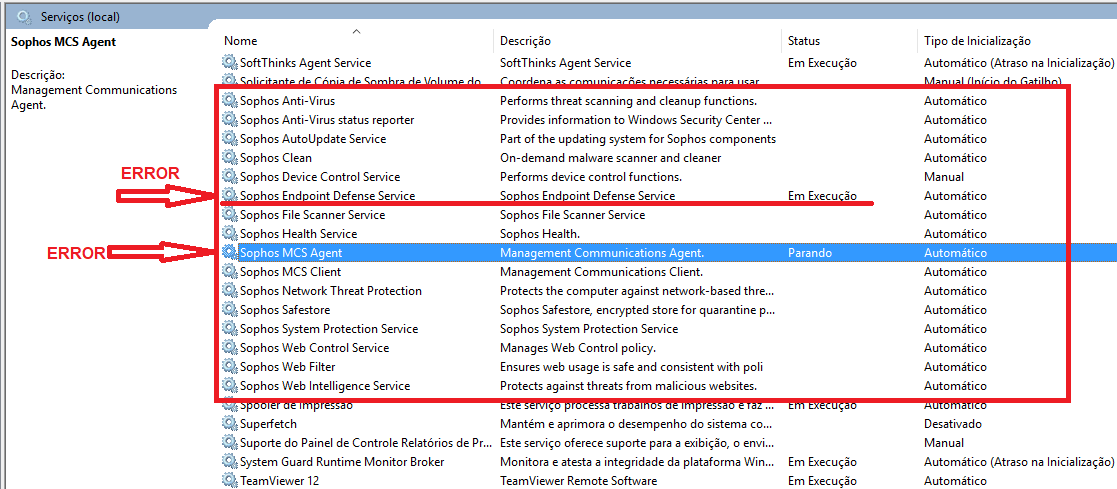The width and height of the screenshot is (1117, 489).
Task: Click the Sophos System Protection Service icon
Action: coord(229,329)
